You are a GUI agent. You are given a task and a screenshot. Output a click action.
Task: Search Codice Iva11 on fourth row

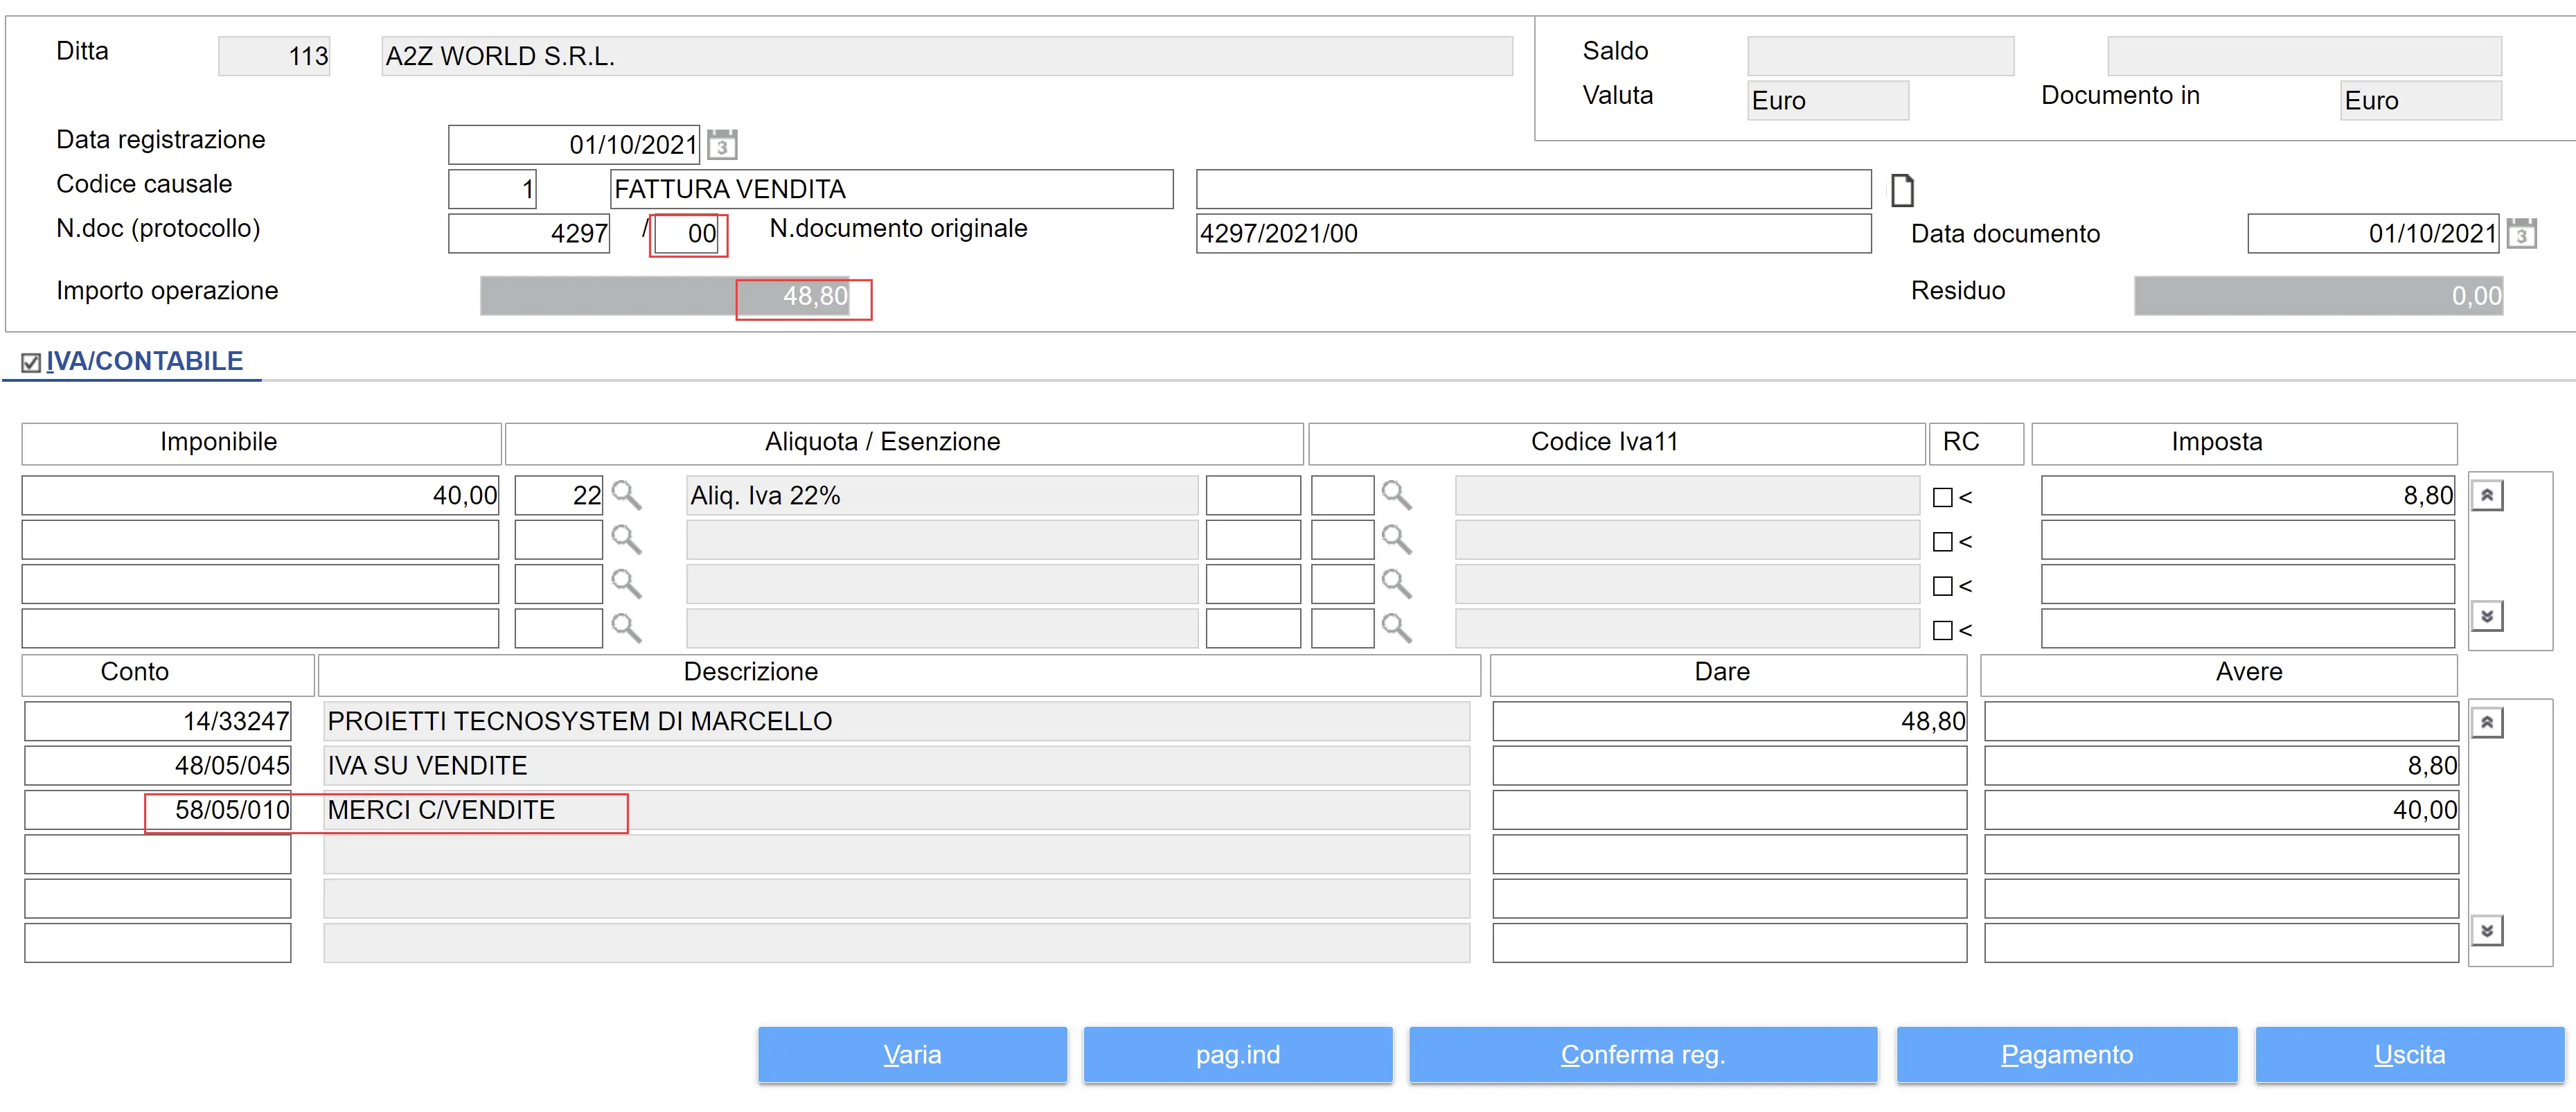coord(1396,628)
